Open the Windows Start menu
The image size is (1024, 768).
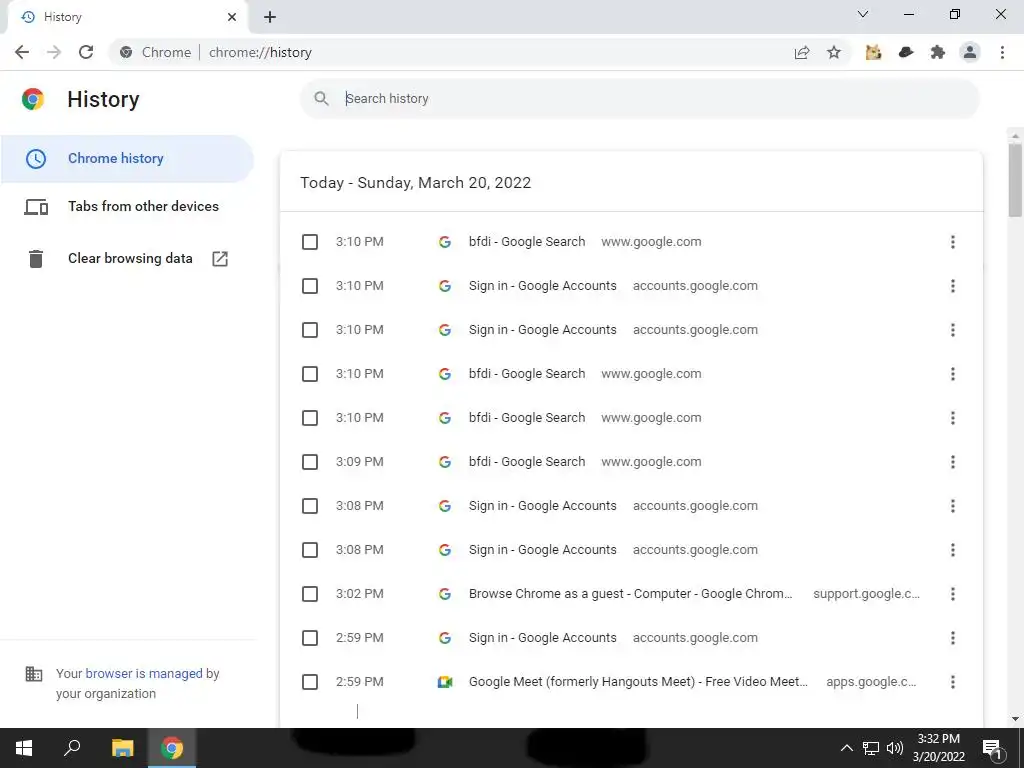click(24, 748)
